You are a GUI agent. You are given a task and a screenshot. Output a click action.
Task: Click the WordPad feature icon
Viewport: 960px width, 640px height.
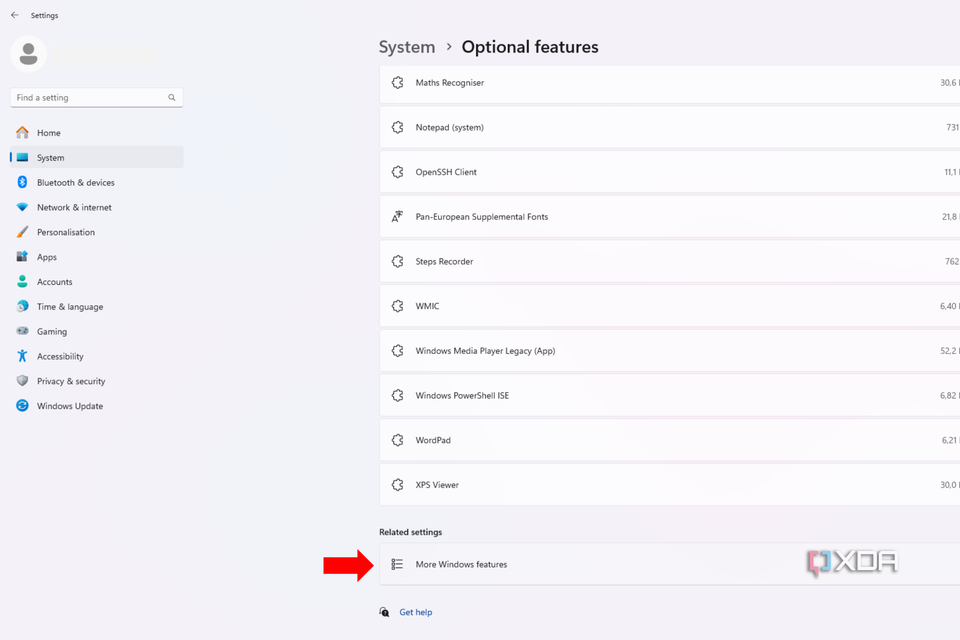397,440
